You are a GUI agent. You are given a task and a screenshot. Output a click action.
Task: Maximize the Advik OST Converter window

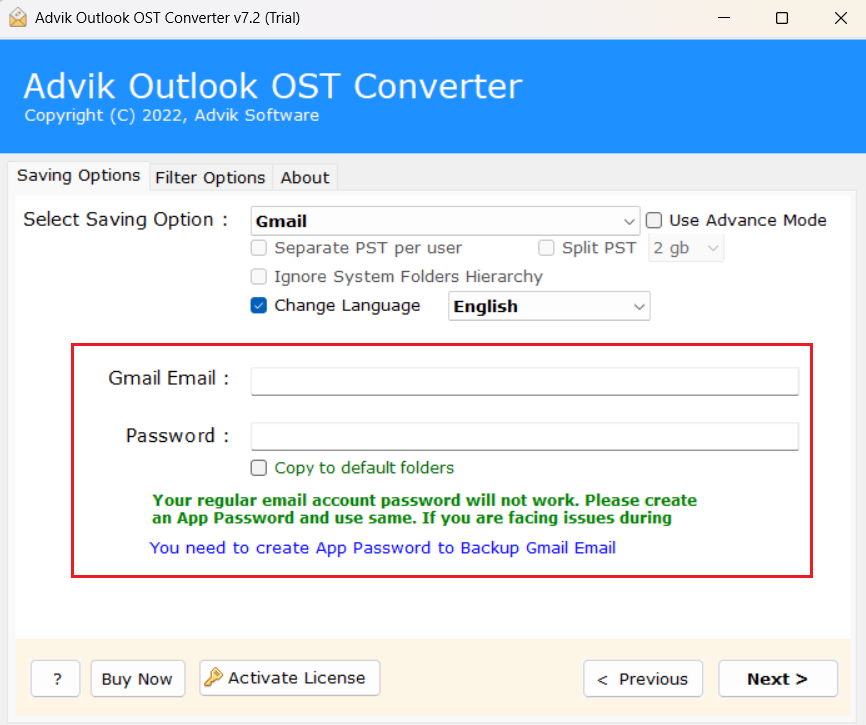[781, 18]
